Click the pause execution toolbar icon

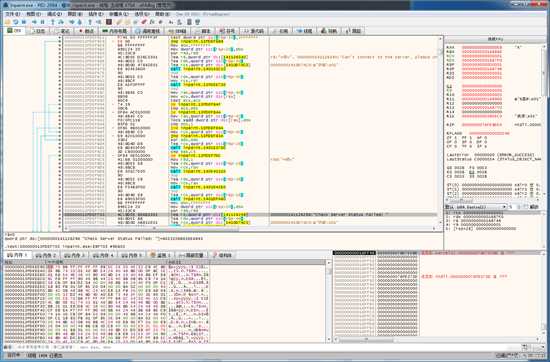pyautogui.click(x=42, y=22)
